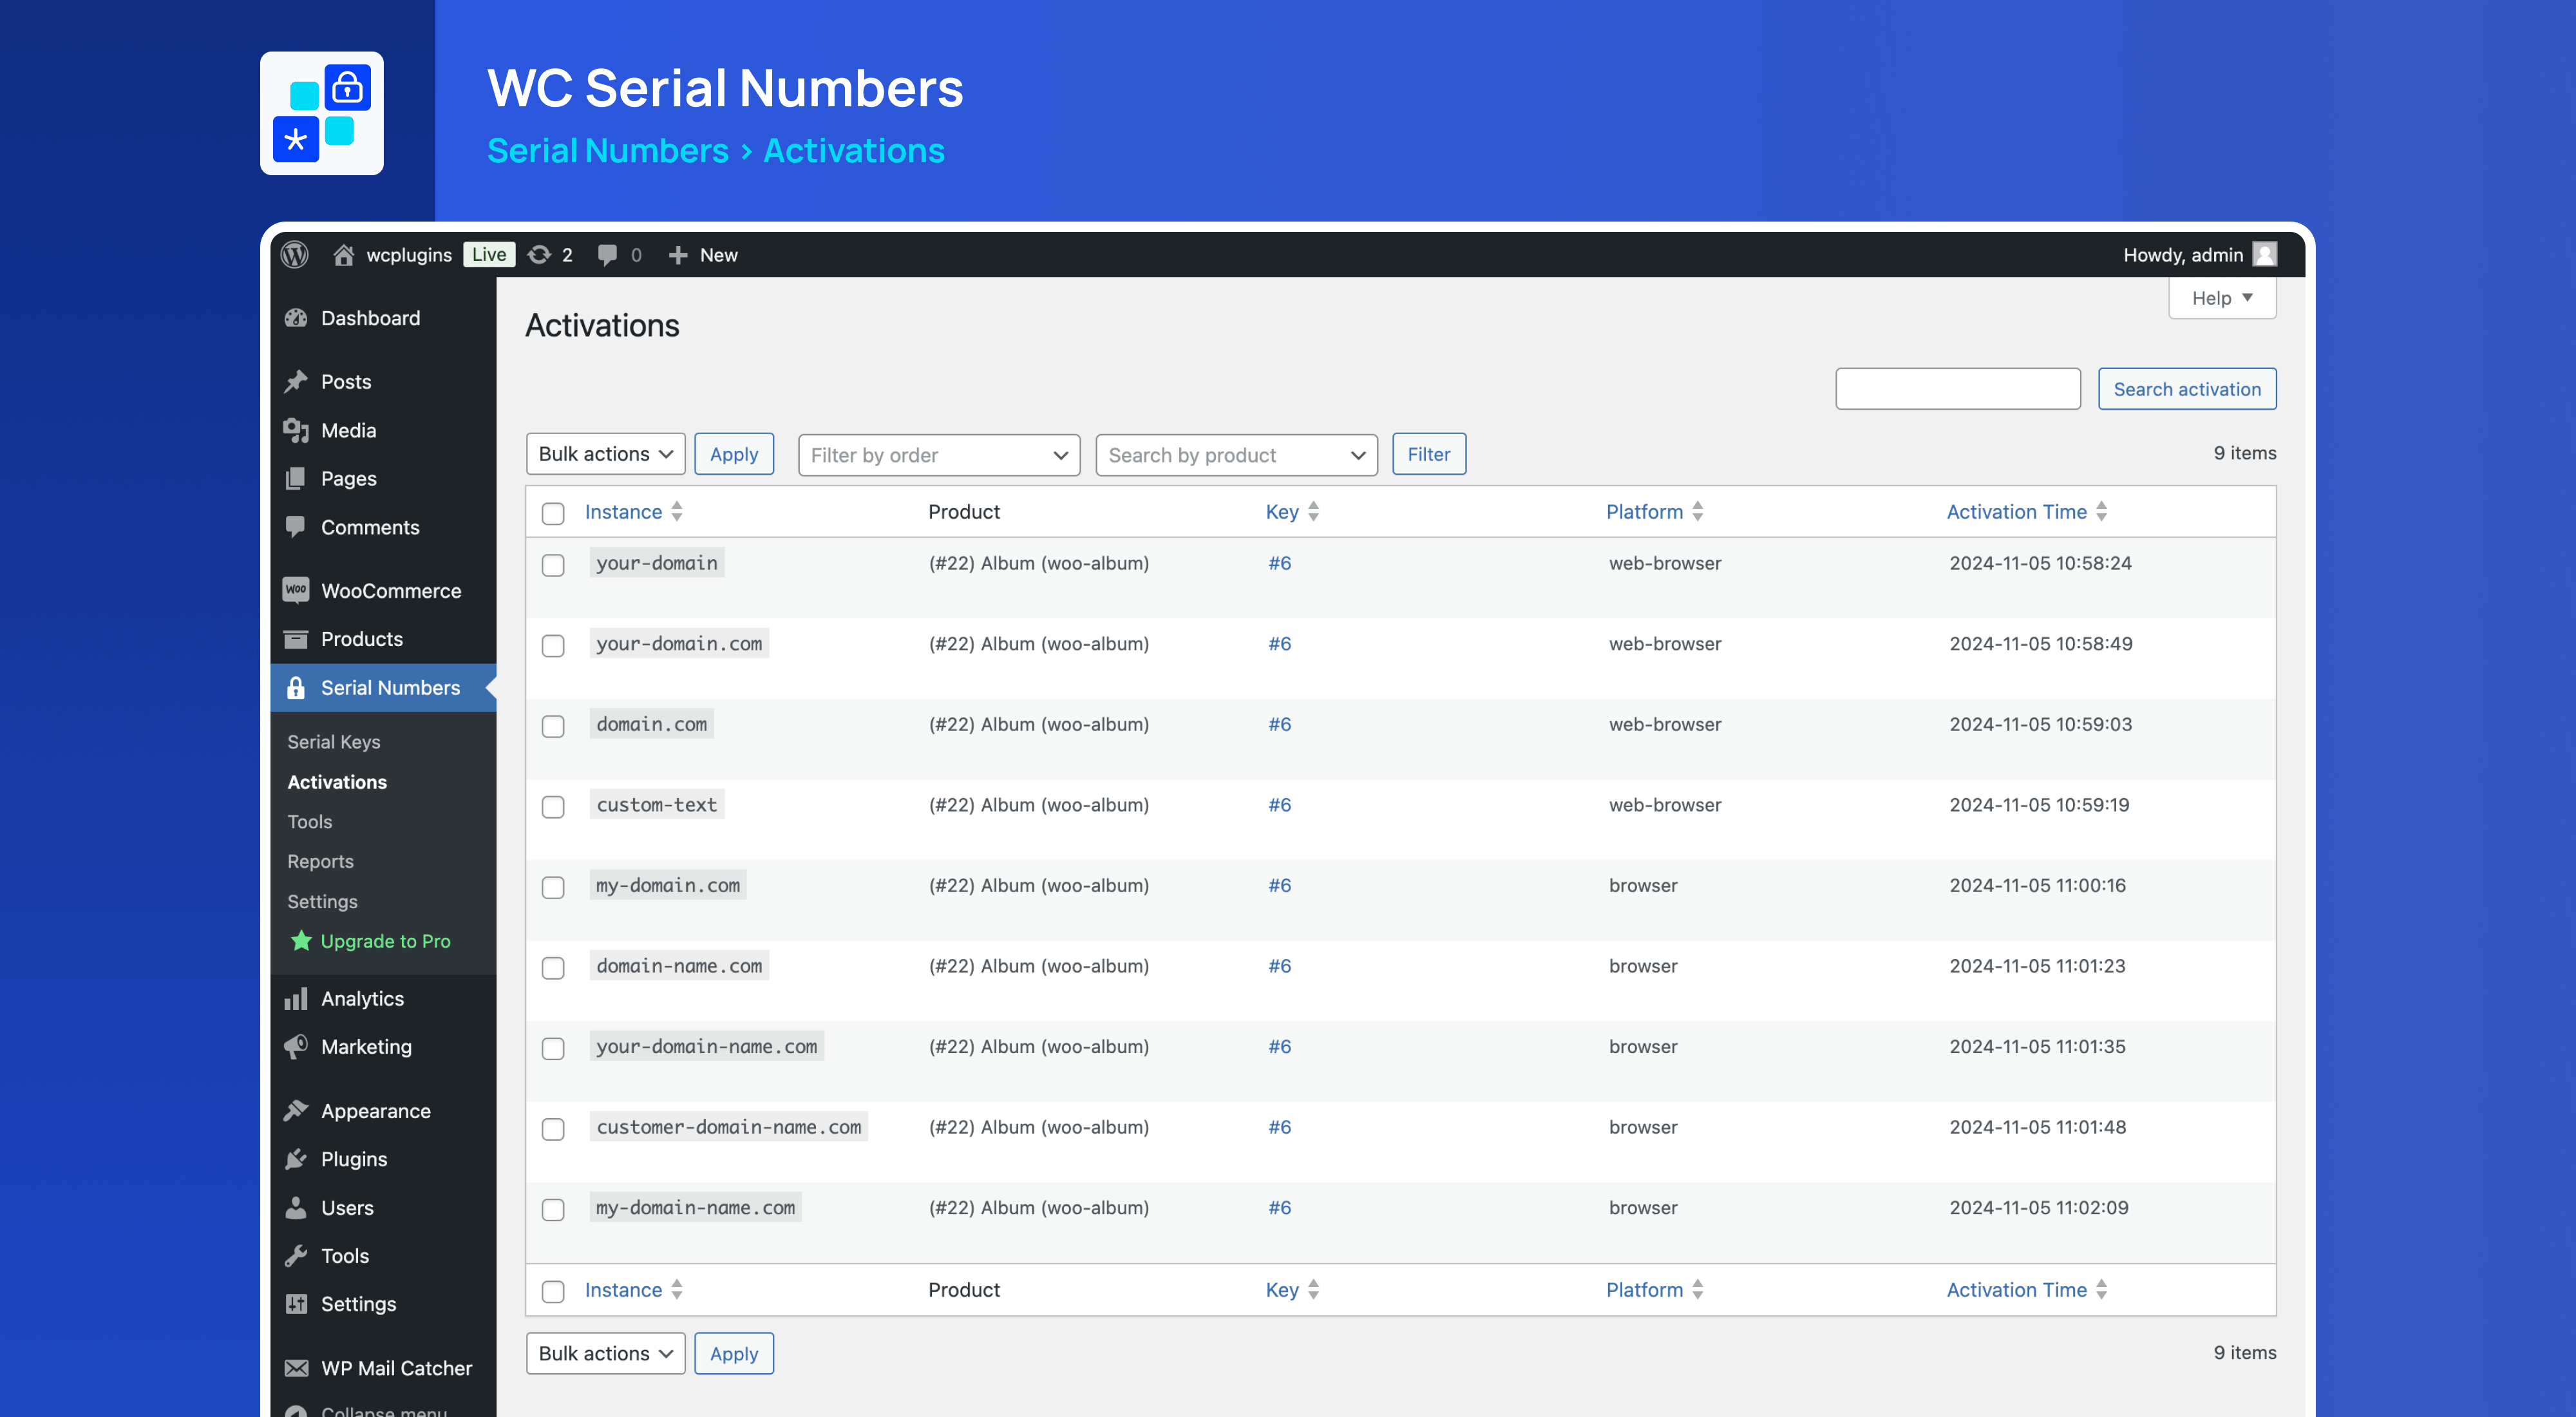Click the Users person icon
The image size is (2576, 1417).
[x=296, y=1208]
